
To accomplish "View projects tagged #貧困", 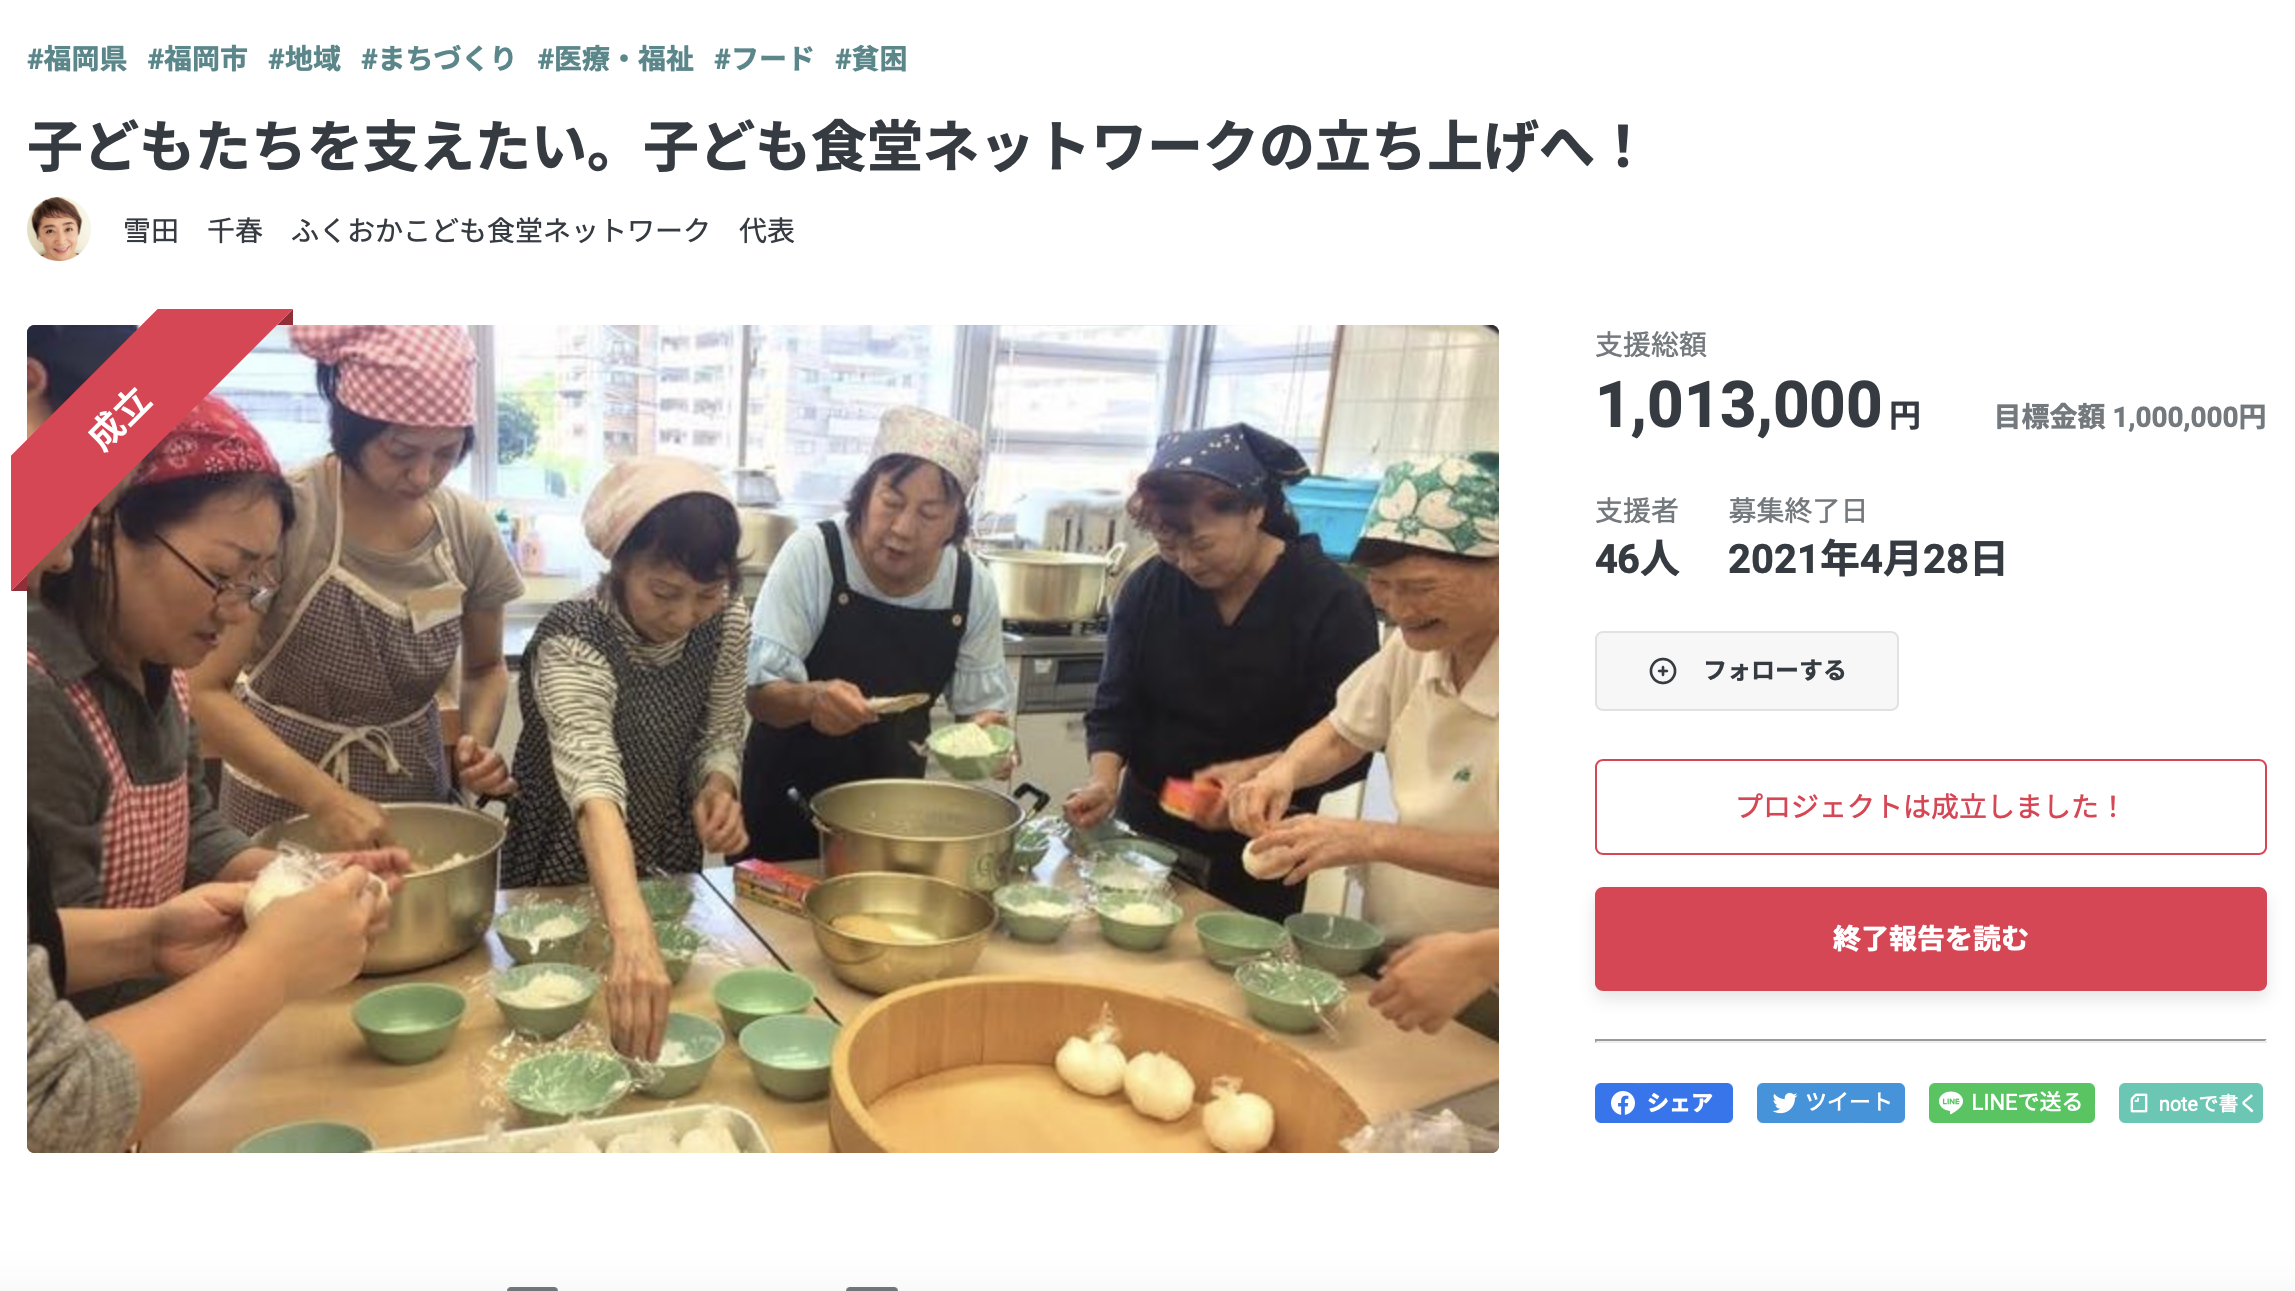I will [870, 59].
